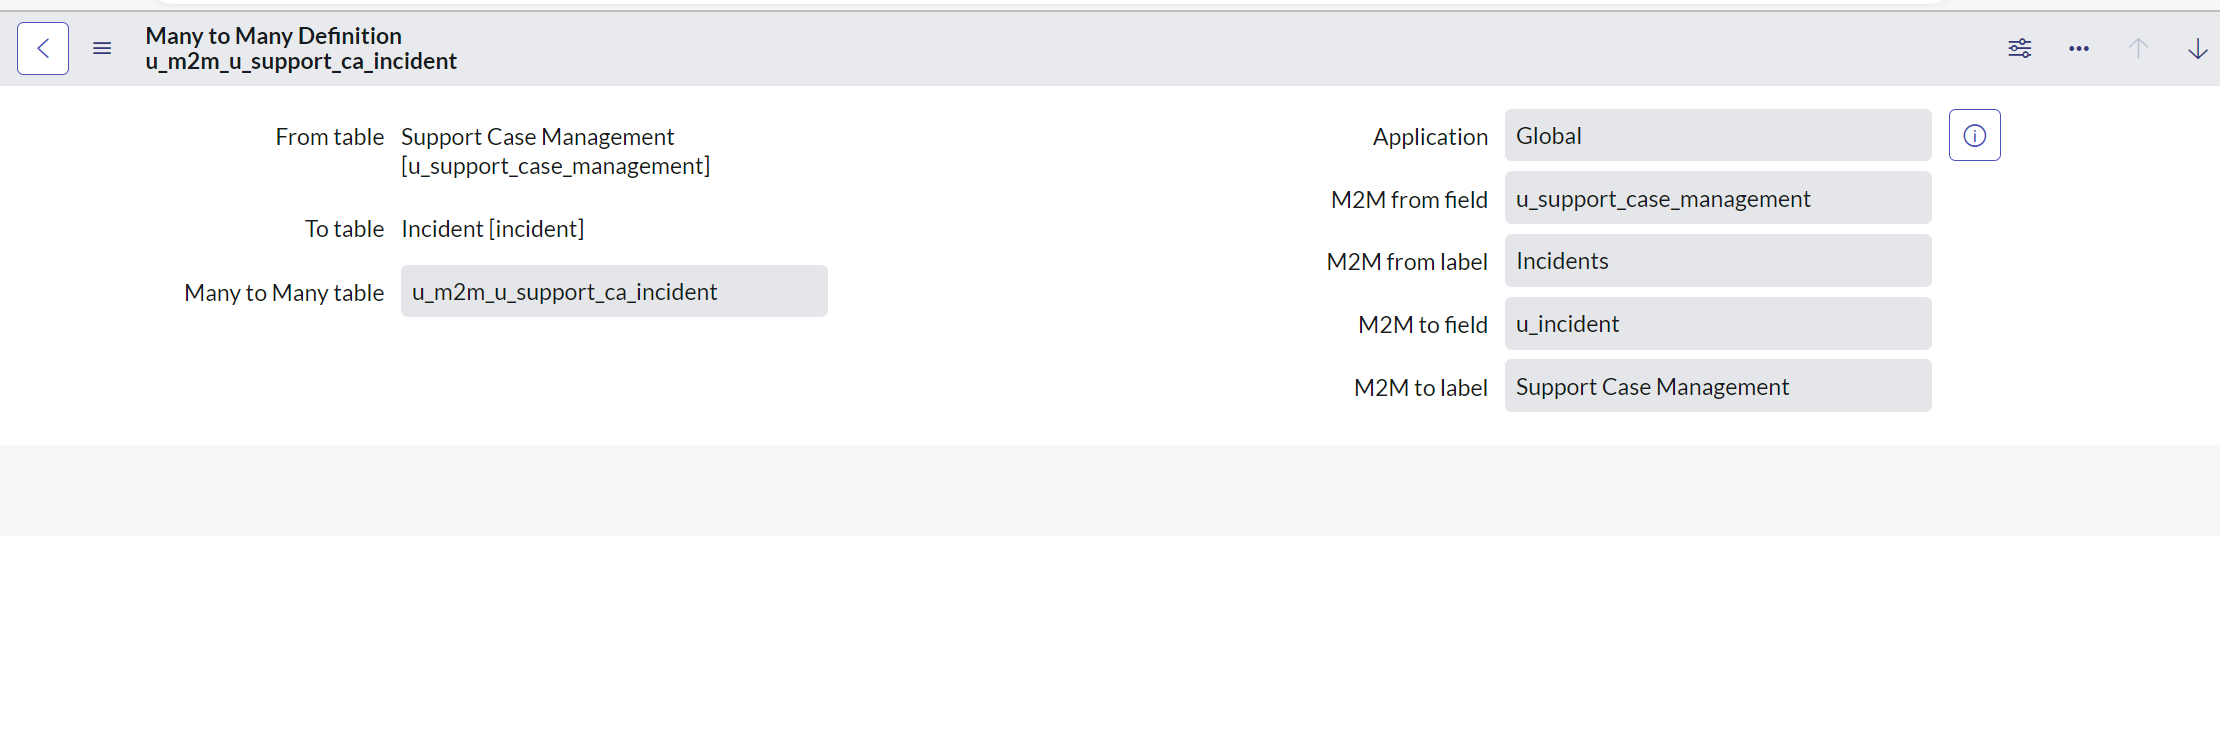The width and height of the screenshot is (2220, 732).
Task: Open context menu from ellipsis in header
Action: click(2078, 47)
